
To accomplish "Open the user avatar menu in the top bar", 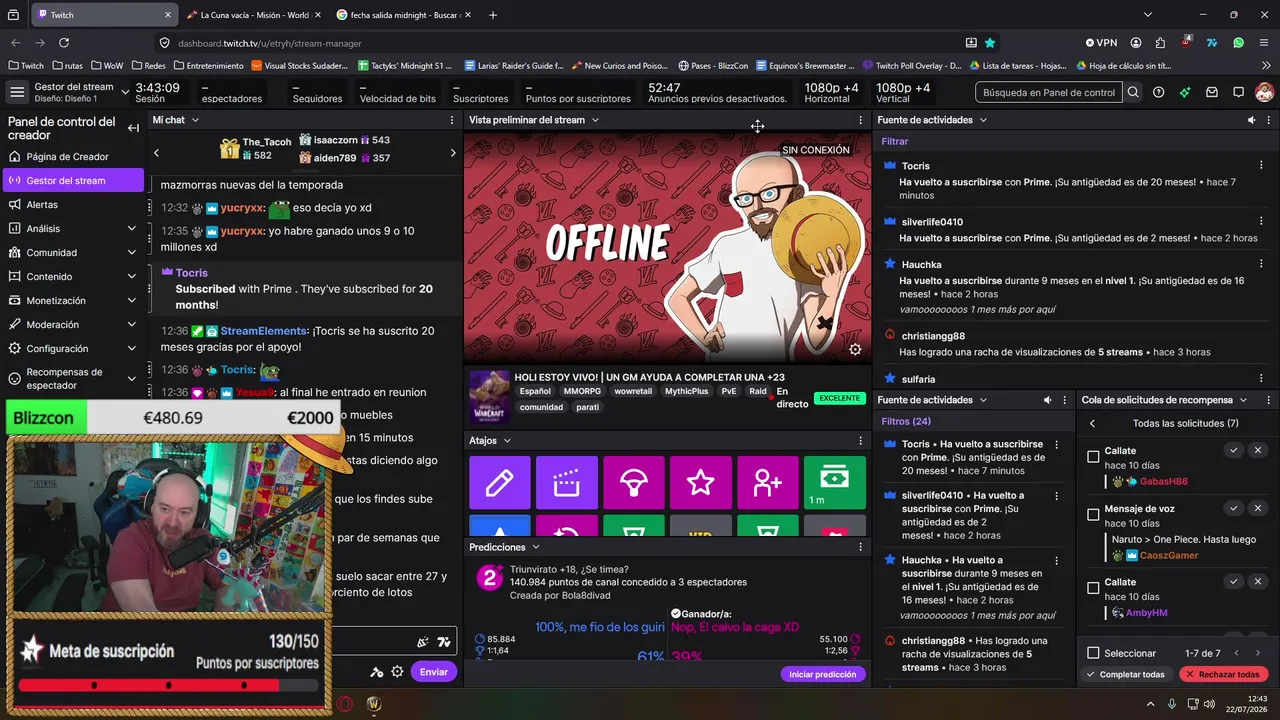I will 1264,92.
